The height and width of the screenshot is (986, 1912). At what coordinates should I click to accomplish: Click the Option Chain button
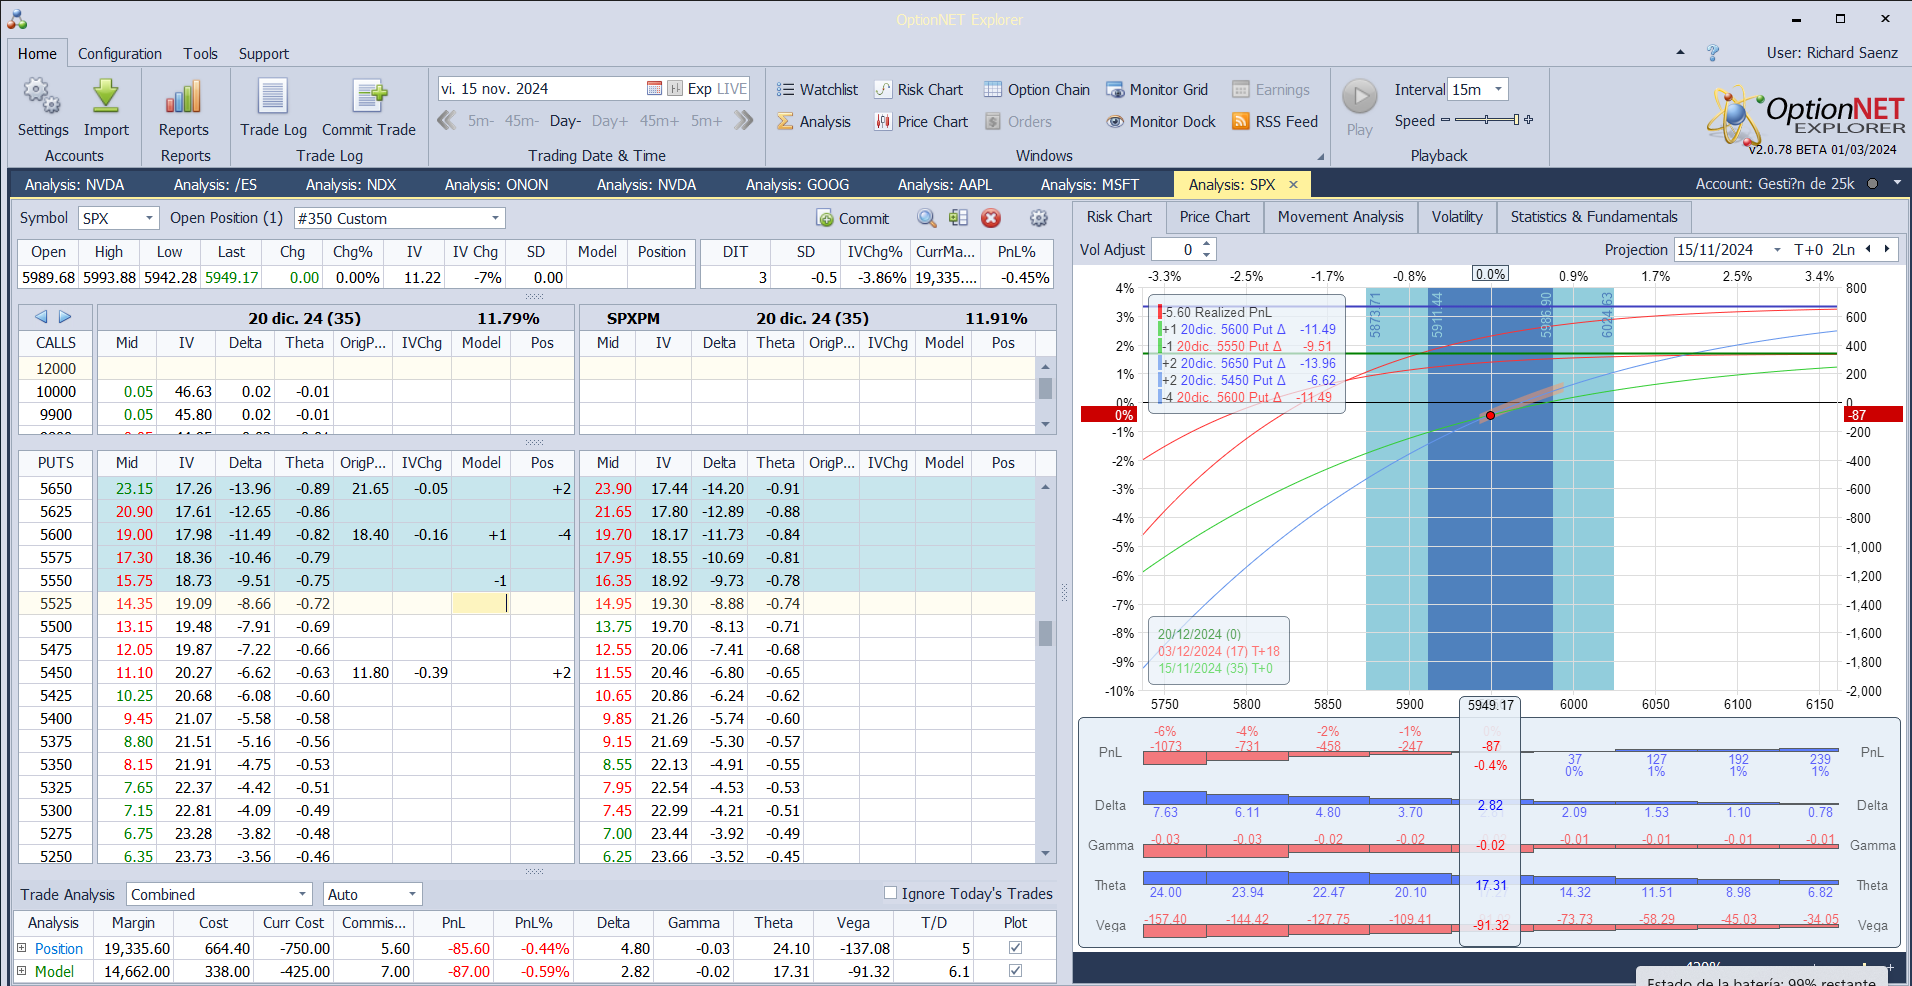point(1037,90)
